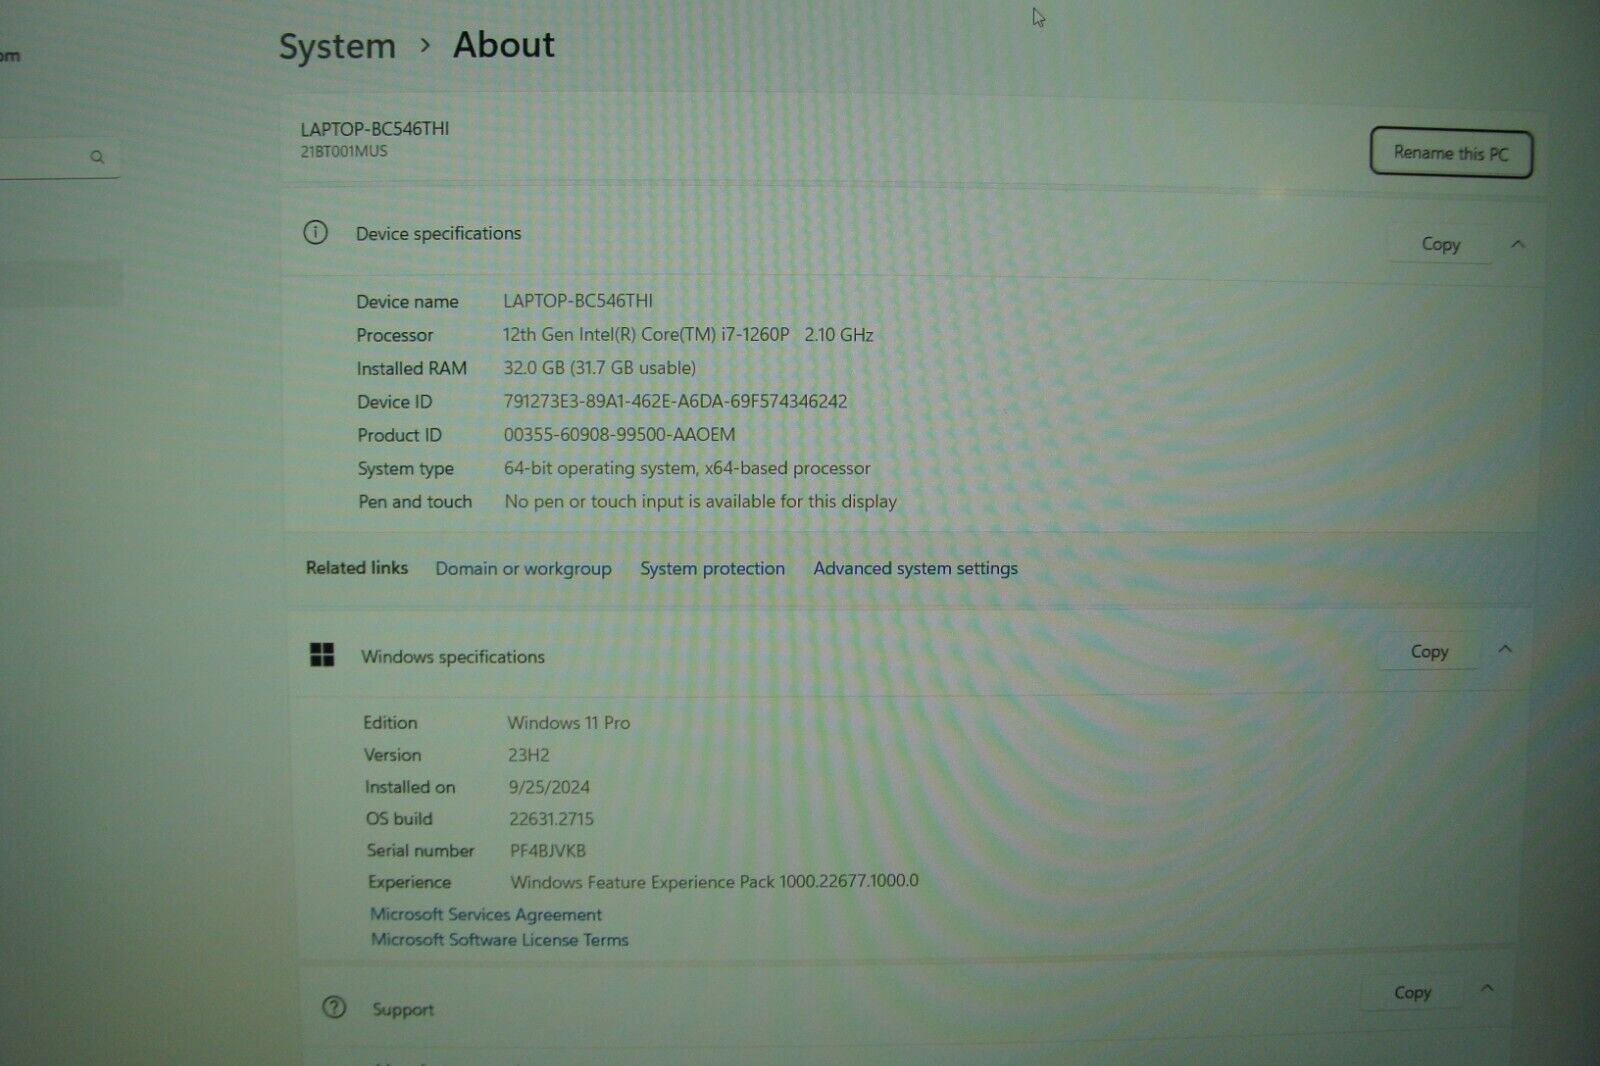Rename this PC
The height and width of the screenshot is (1066, 1600).
(1451, 153)
